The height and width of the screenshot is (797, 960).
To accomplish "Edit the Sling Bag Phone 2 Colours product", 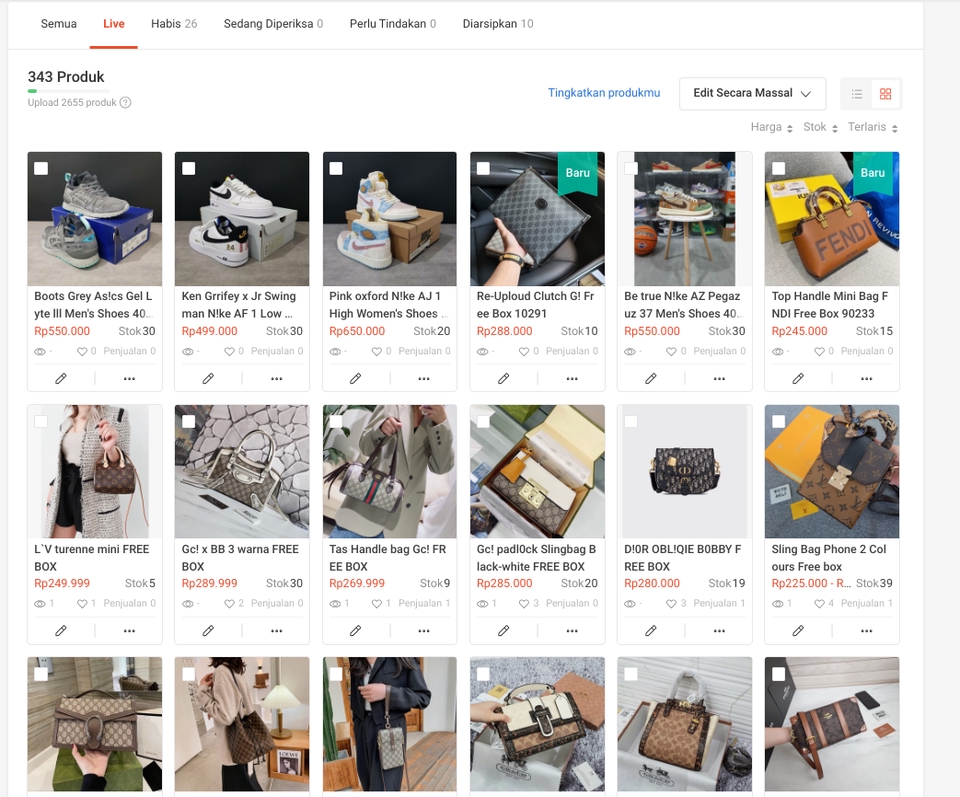I will click(798, 630).
